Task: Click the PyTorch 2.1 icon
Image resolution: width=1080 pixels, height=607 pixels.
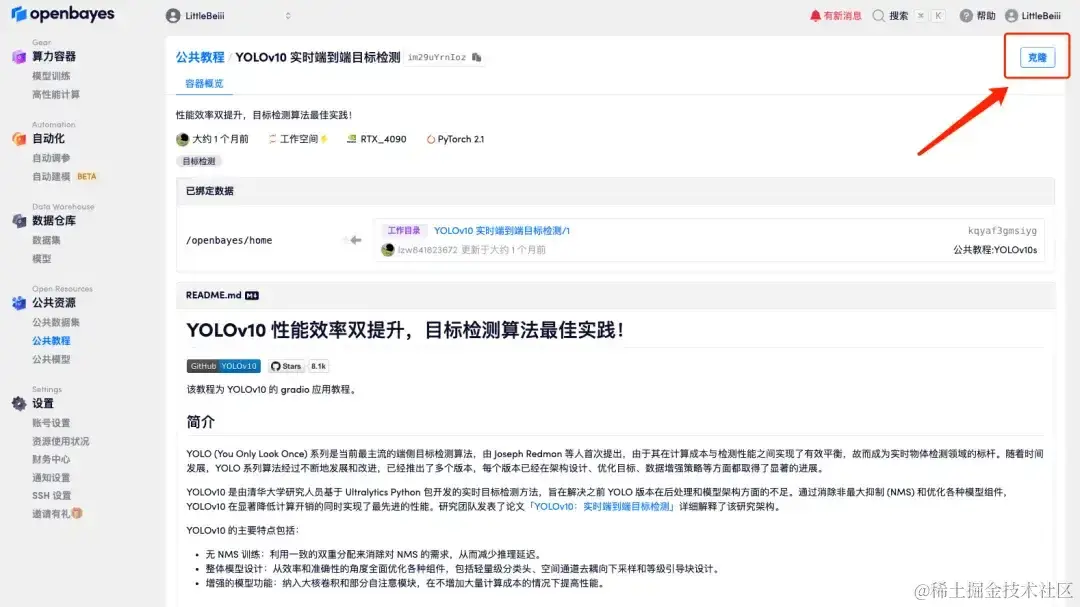Action: coord(430,139)
